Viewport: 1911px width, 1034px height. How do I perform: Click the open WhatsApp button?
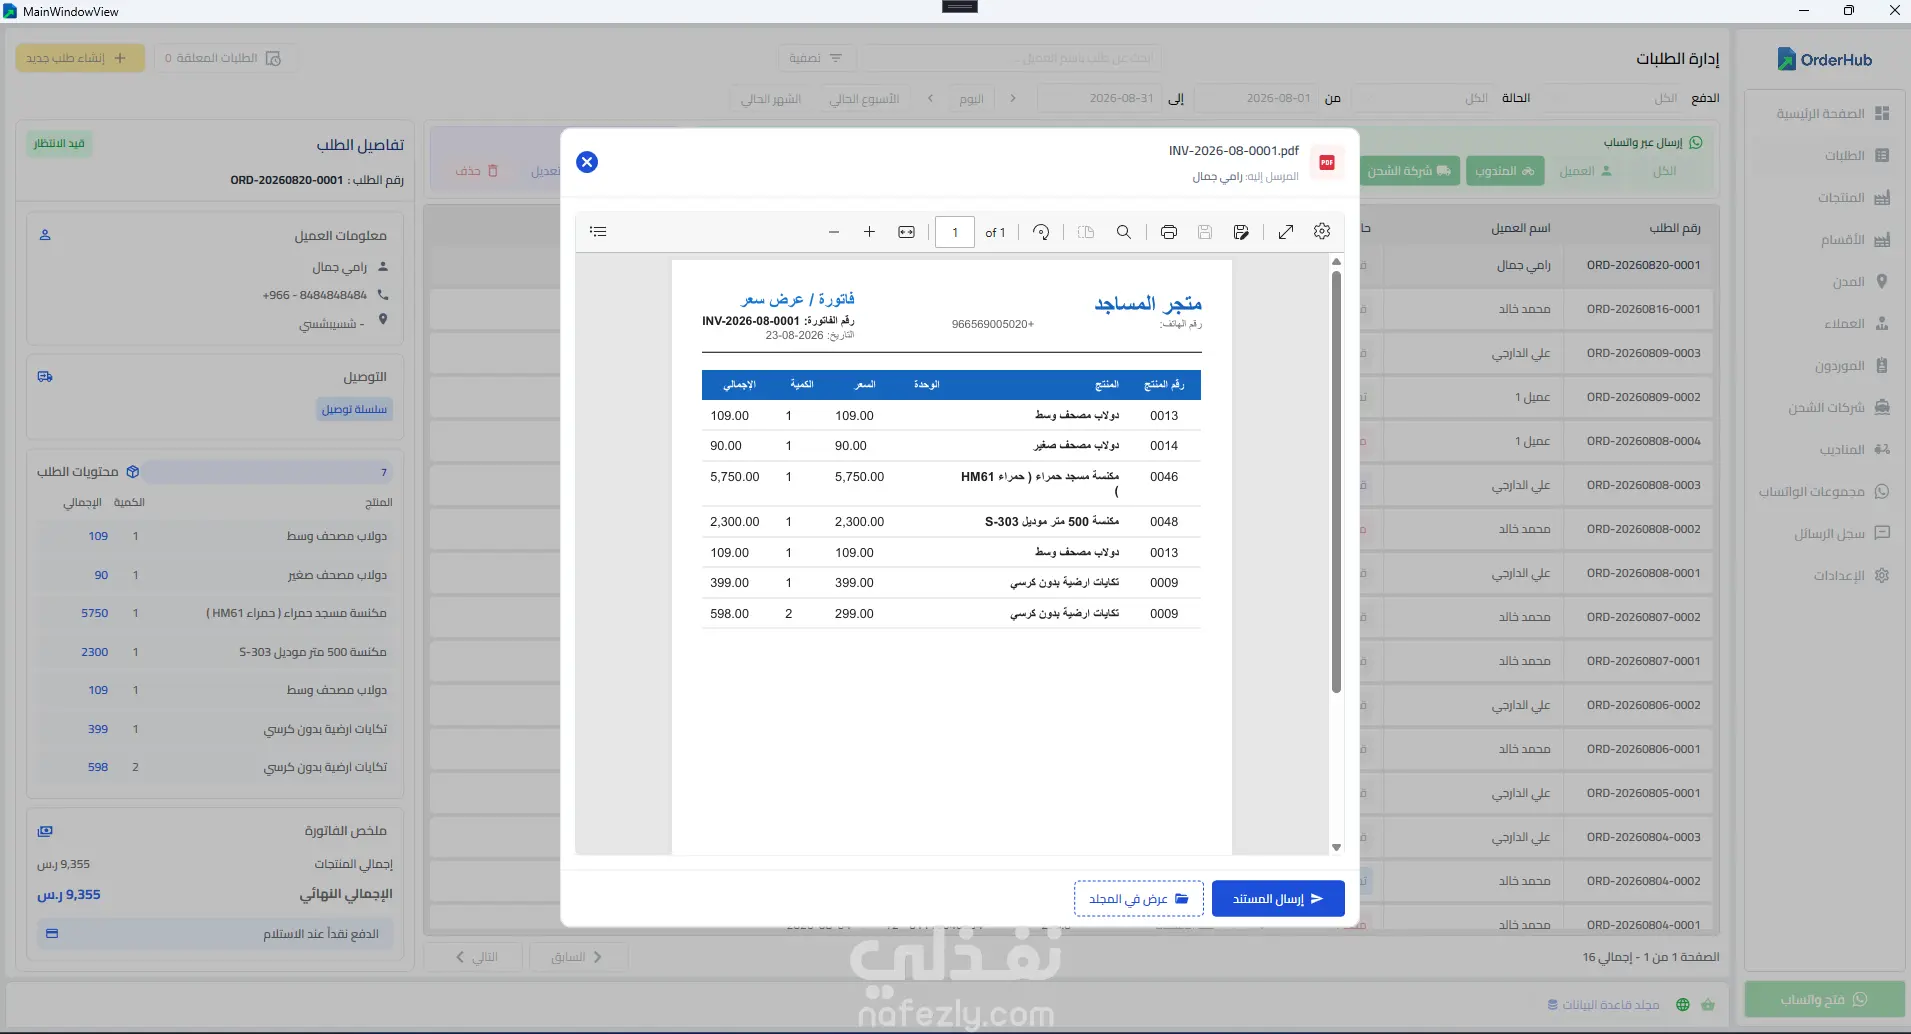click(1824, 1000)
